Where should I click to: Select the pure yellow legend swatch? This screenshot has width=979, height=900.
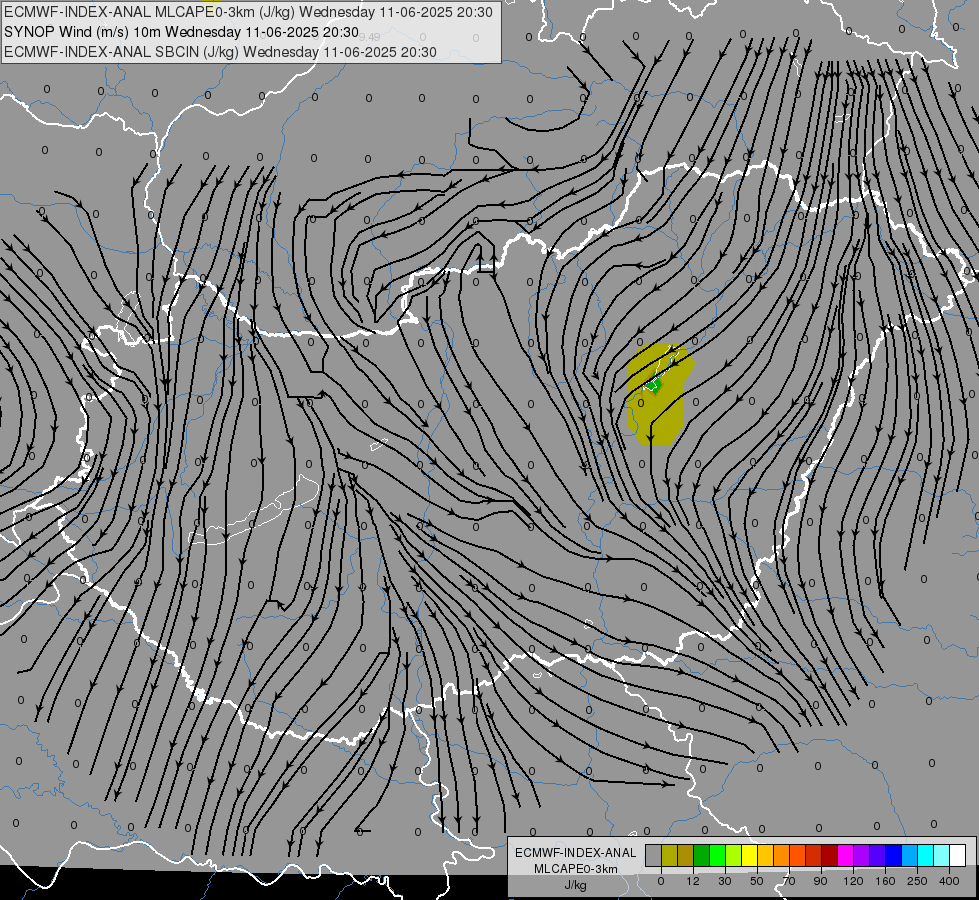tap(749, 855)
